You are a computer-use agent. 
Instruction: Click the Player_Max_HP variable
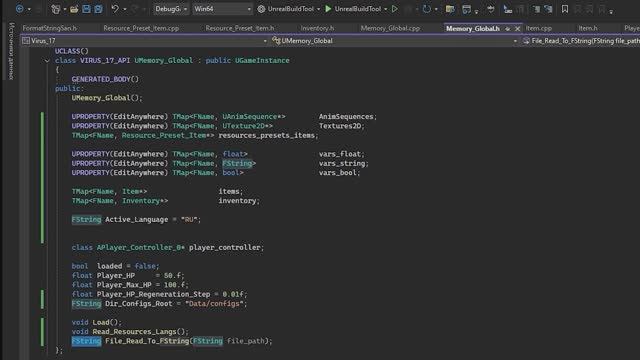coord(124,285)
